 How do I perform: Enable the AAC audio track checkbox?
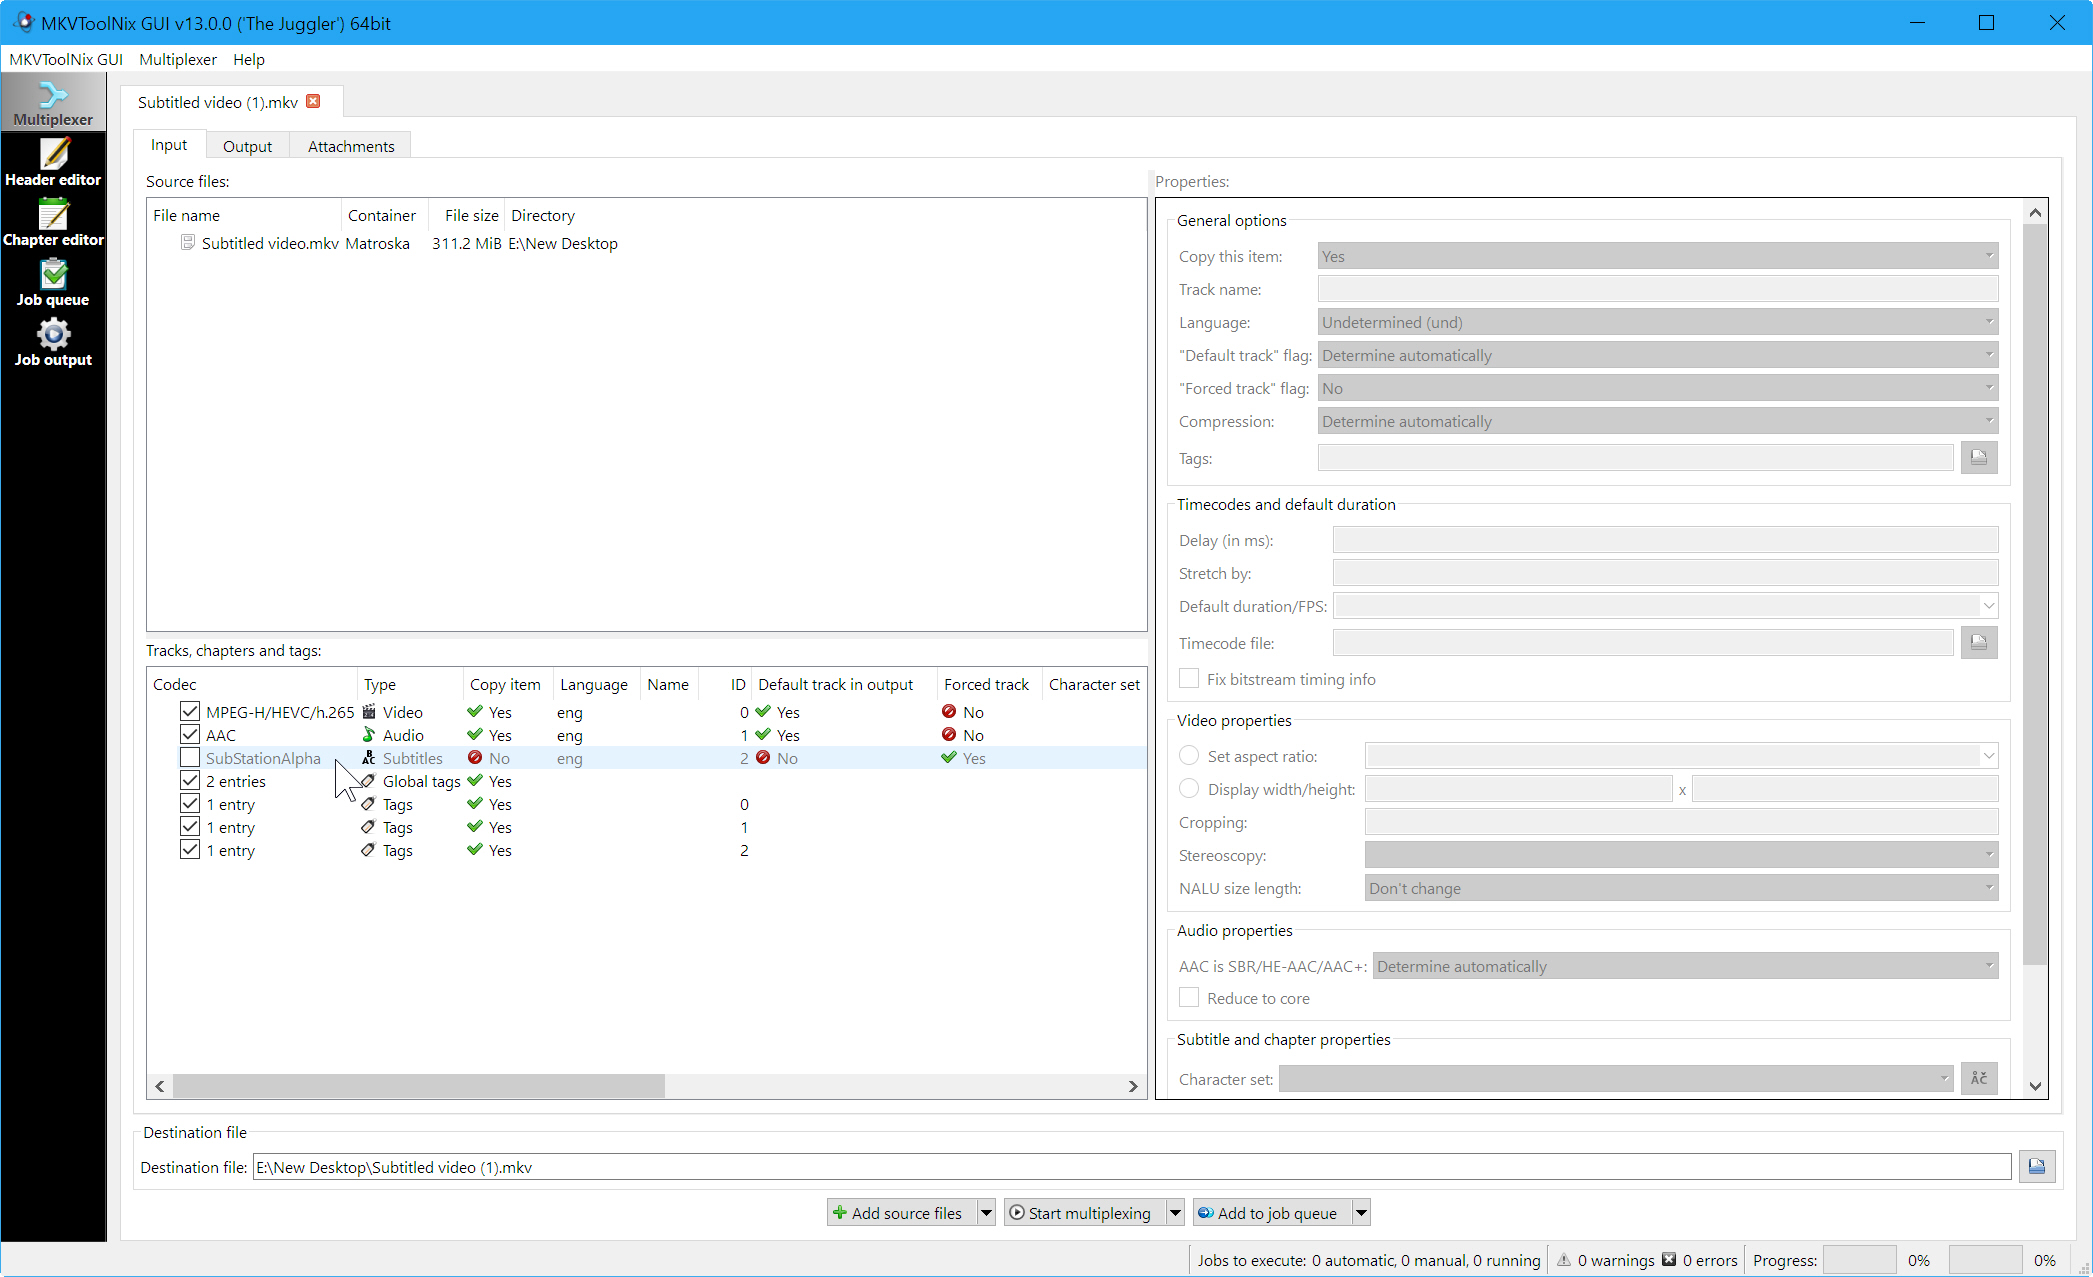click(x=190, y=734)
